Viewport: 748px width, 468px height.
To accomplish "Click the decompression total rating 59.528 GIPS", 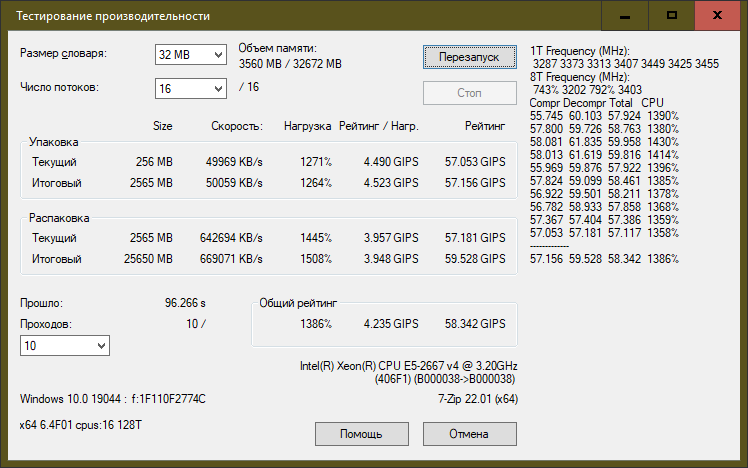I will click(475, 259).
